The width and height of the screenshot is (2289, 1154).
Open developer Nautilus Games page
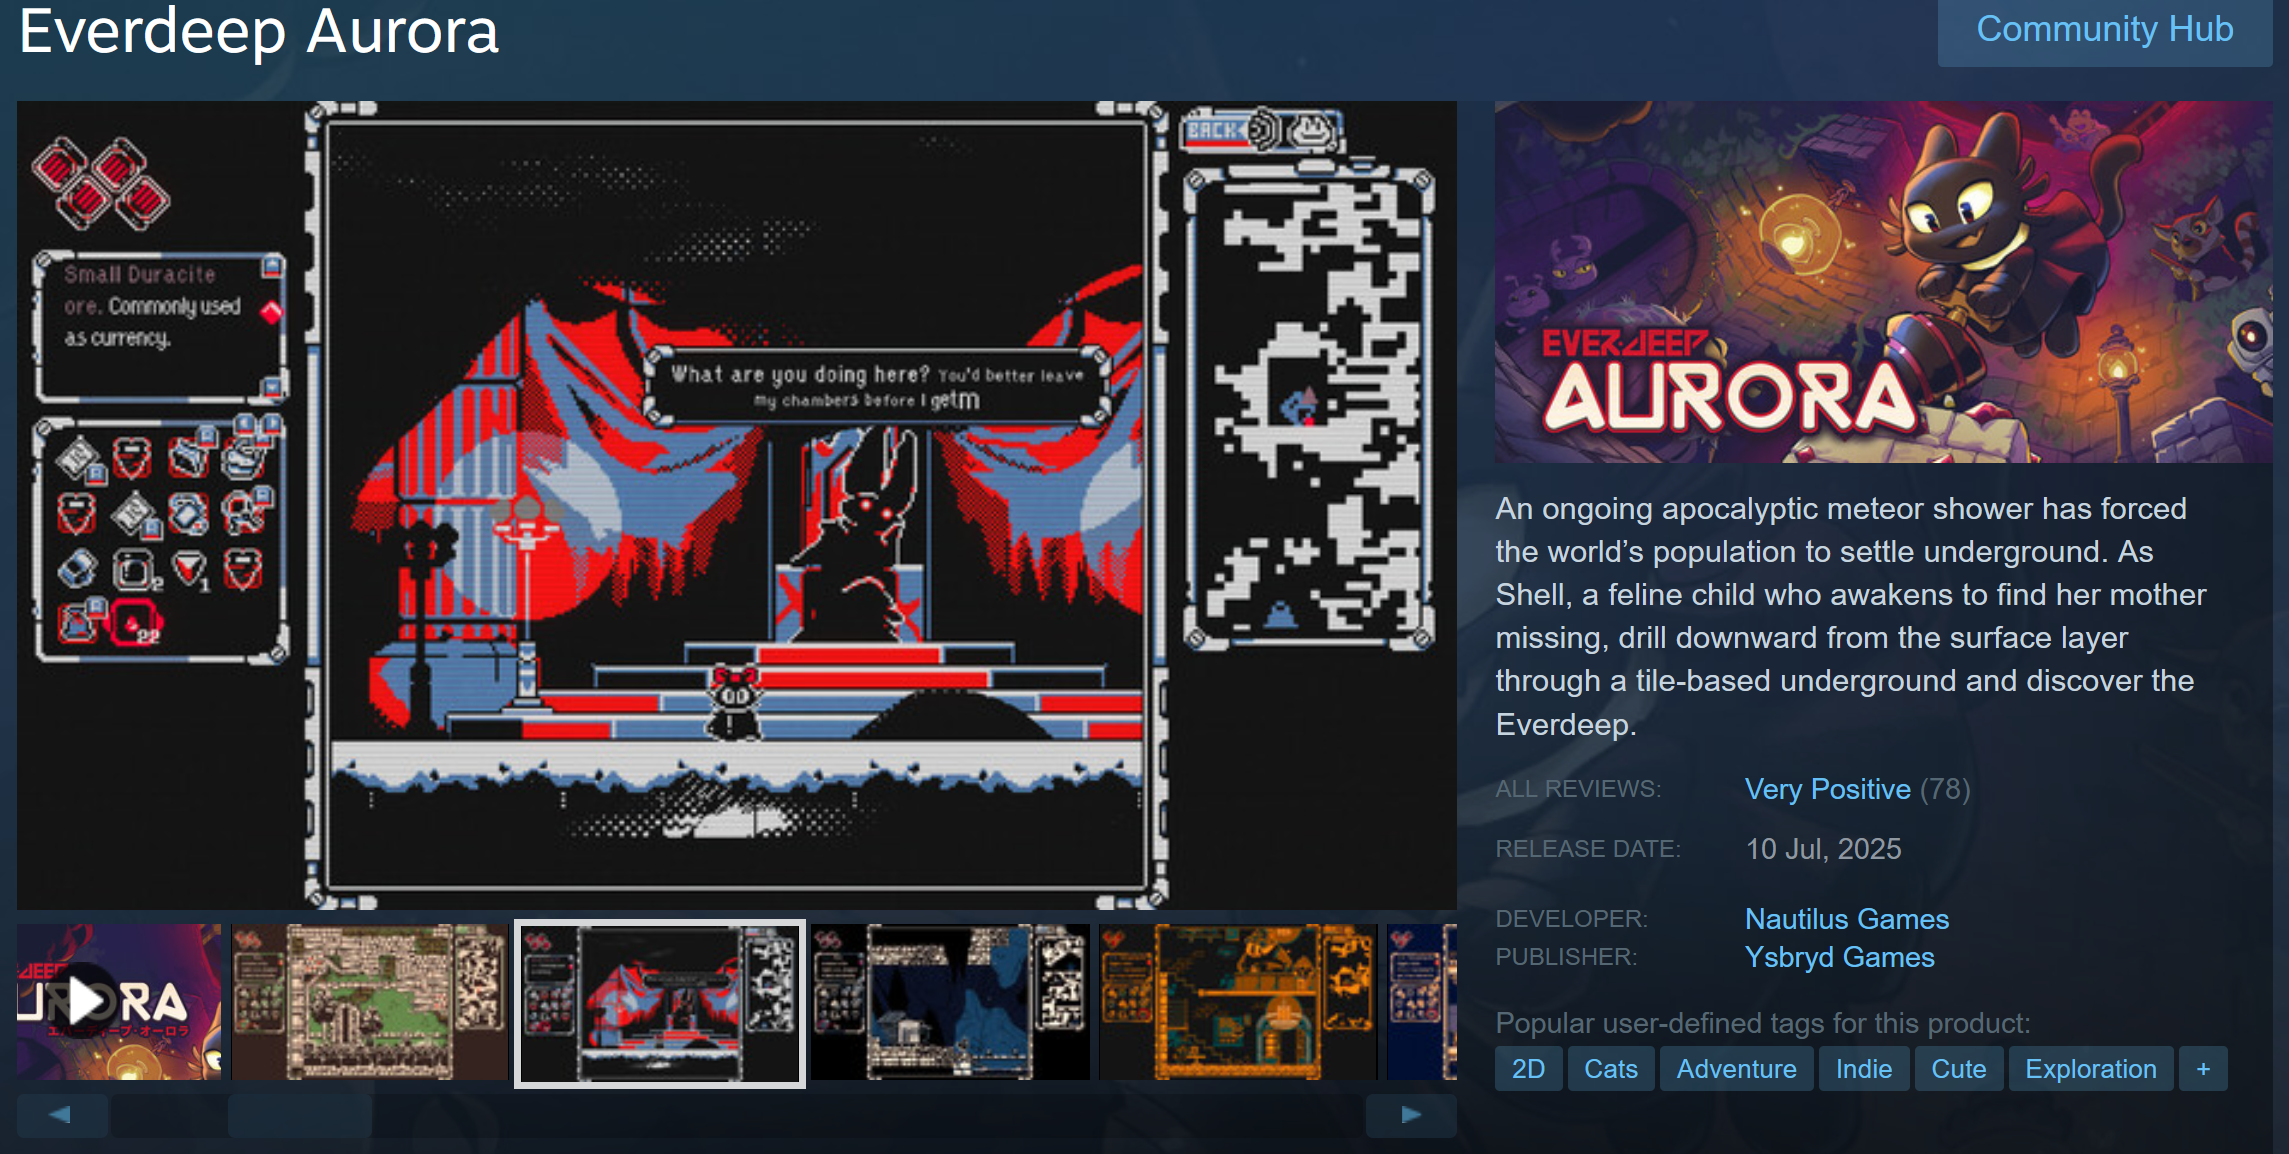tap(1847, 919)
